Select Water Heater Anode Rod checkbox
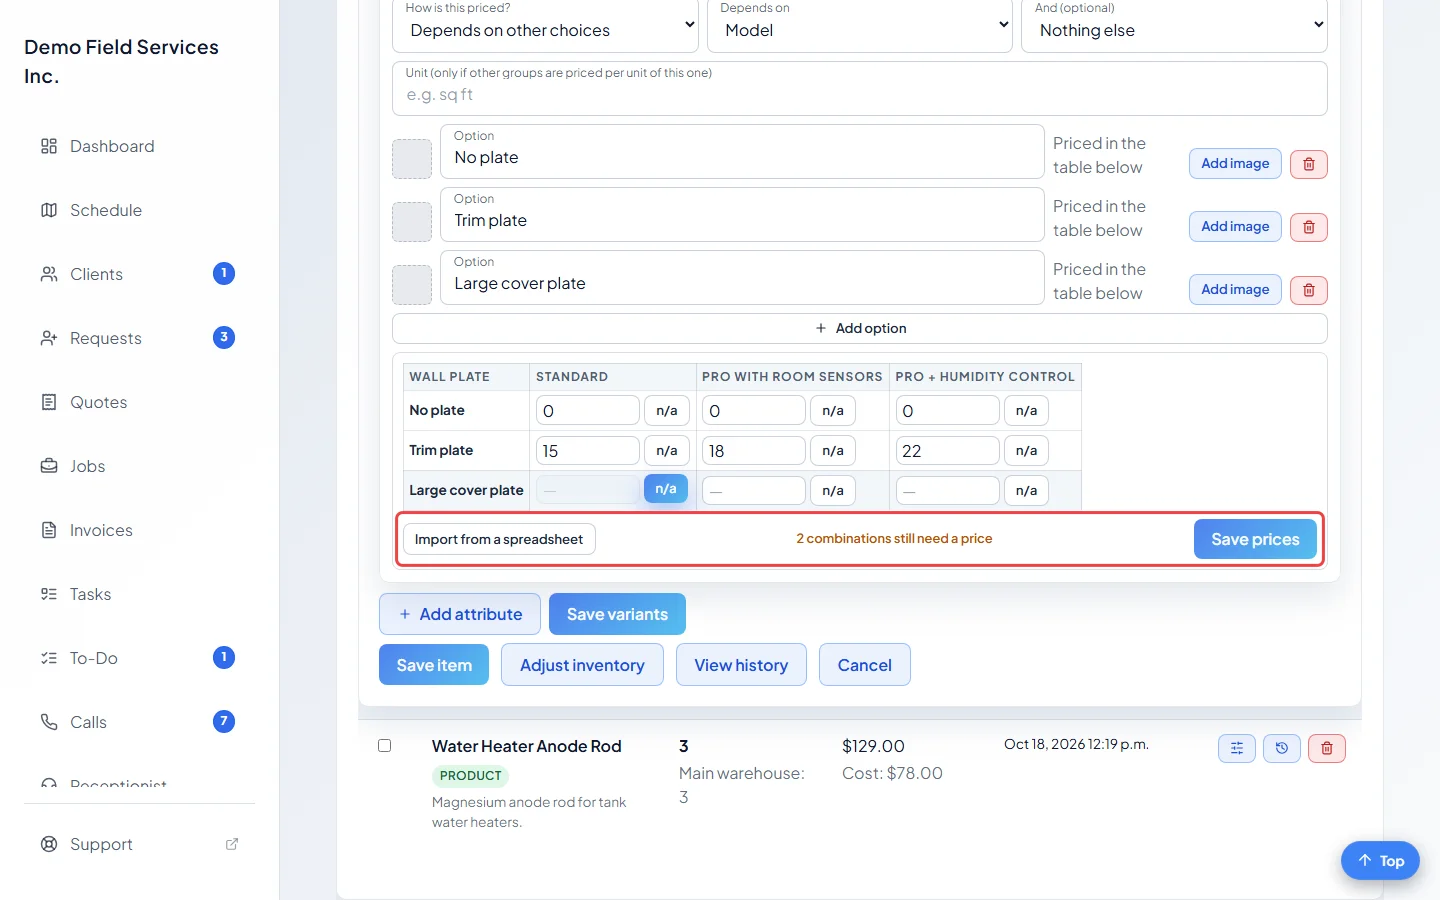The width and height of the screenshot is (1440, 900). pyautogui.click(x=384, y=746)
